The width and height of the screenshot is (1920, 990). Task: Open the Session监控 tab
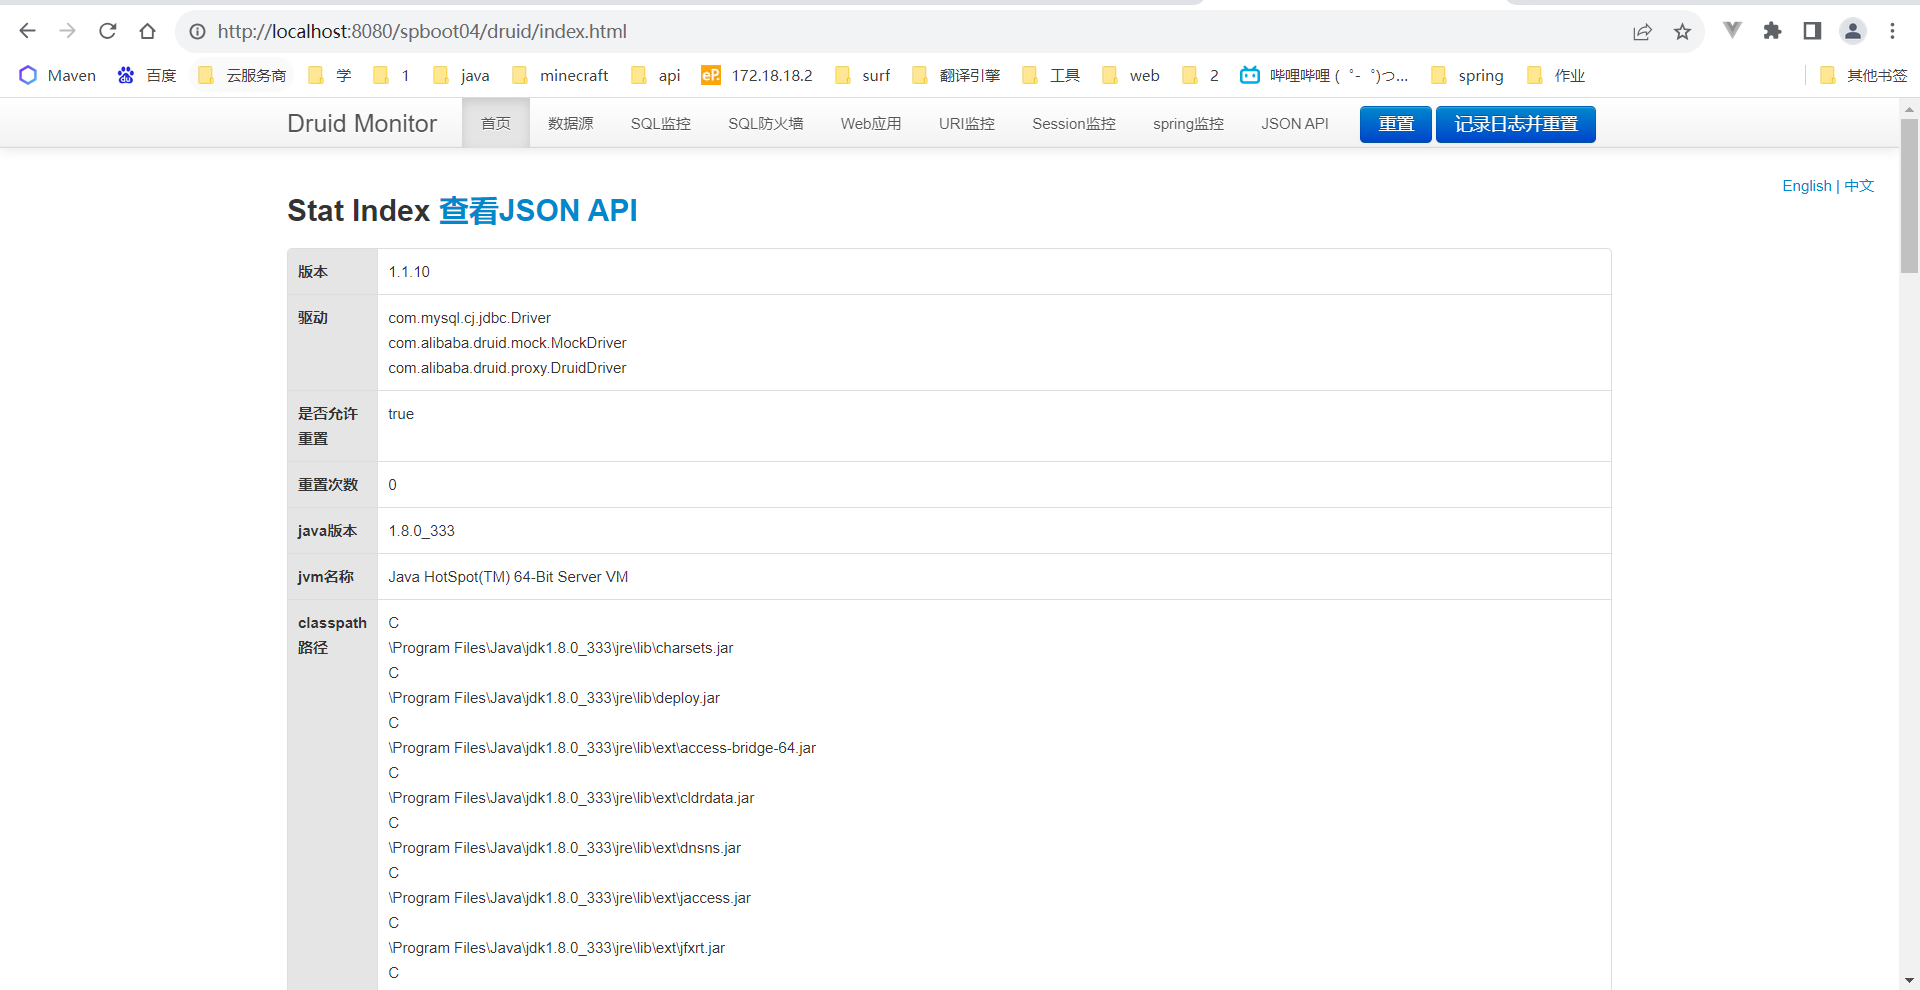[x=1074, y=123]
